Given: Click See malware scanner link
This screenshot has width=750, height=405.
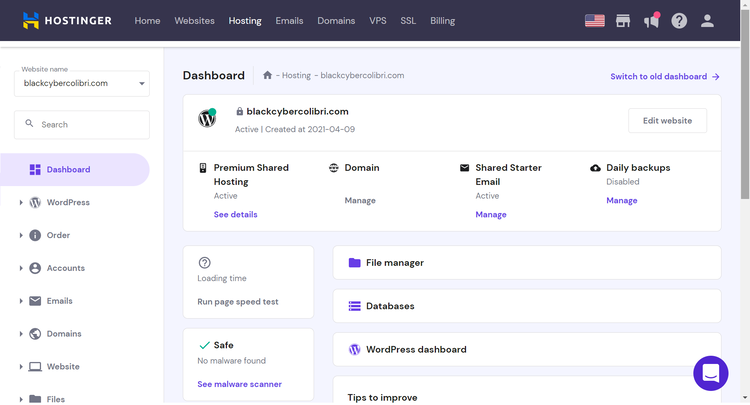Looking at the screenshot, I should [239, 384].
